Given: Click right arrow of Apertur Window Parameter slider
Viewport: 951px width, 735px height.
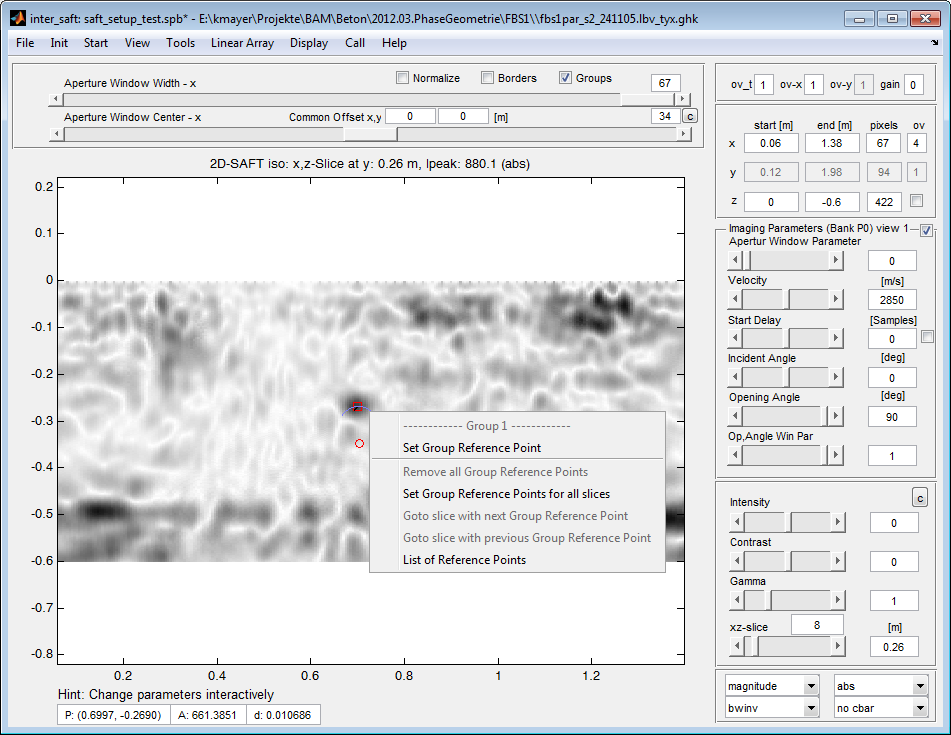Looking at the screenshot, I should (836, 260).
